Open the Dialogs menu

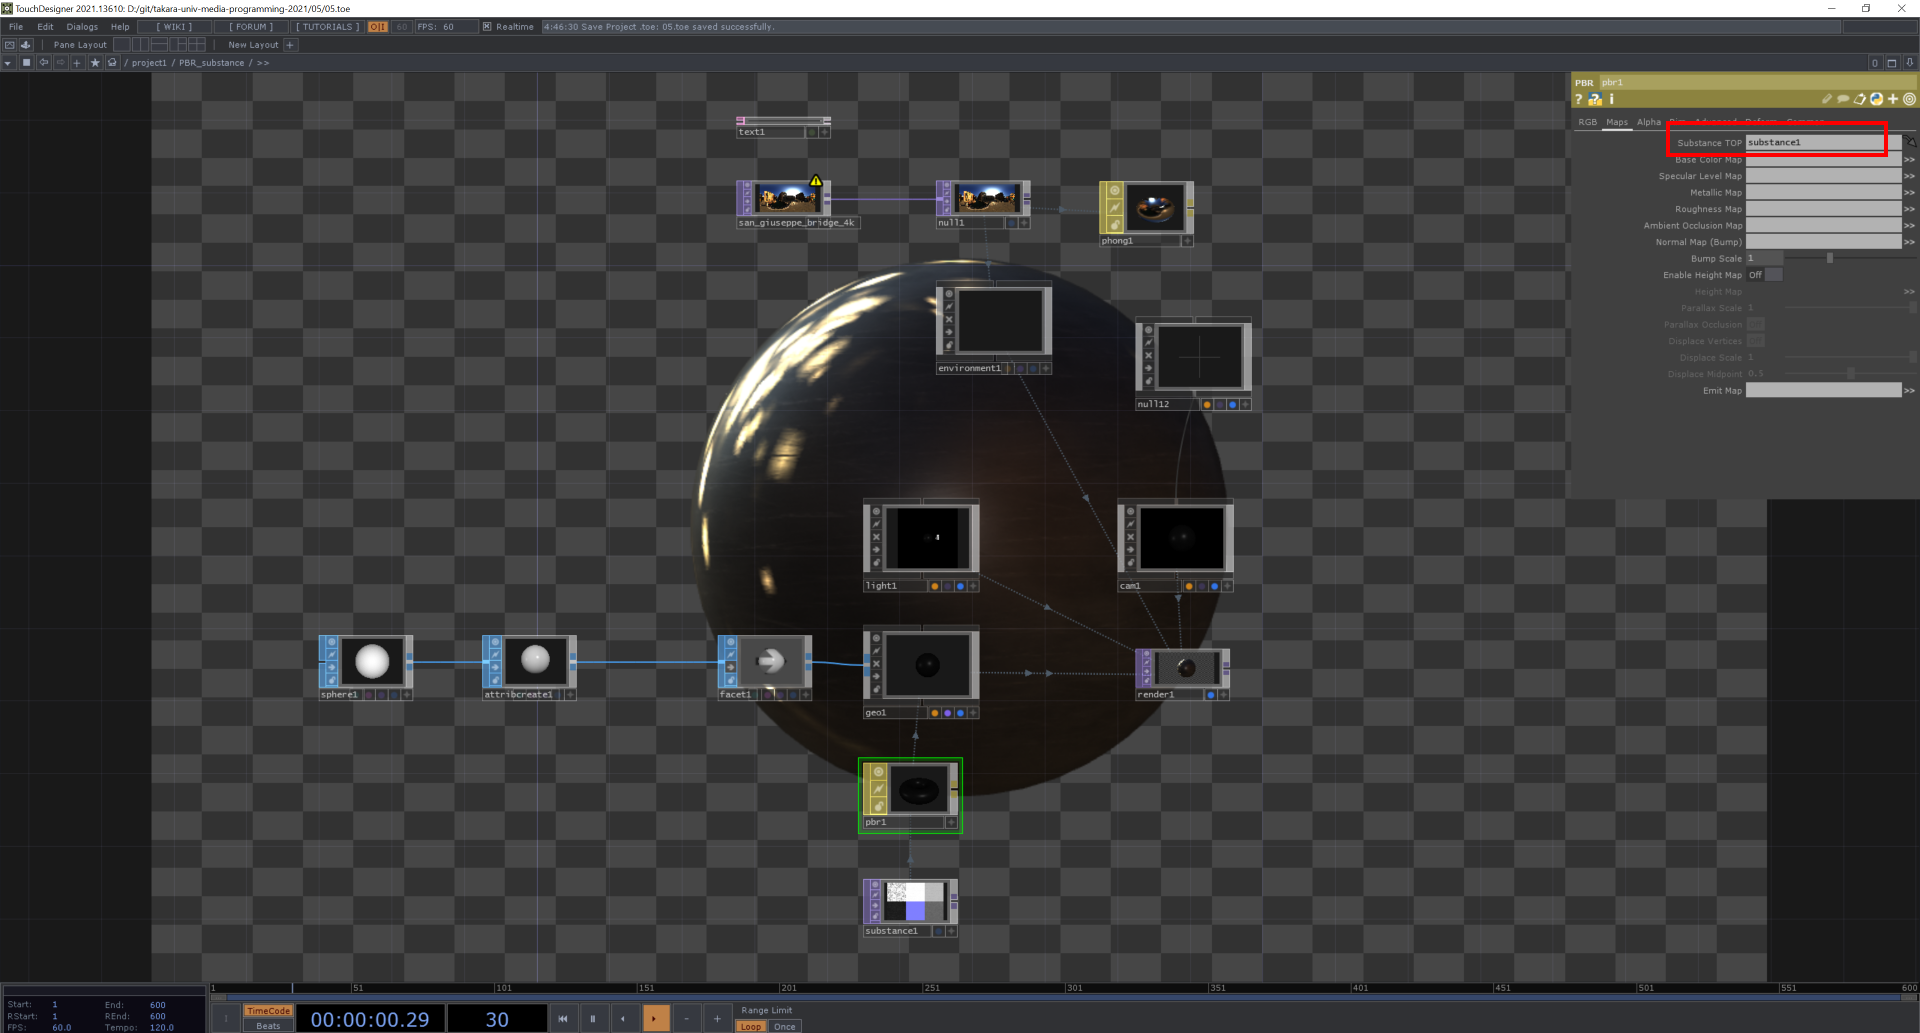[82, 27]
